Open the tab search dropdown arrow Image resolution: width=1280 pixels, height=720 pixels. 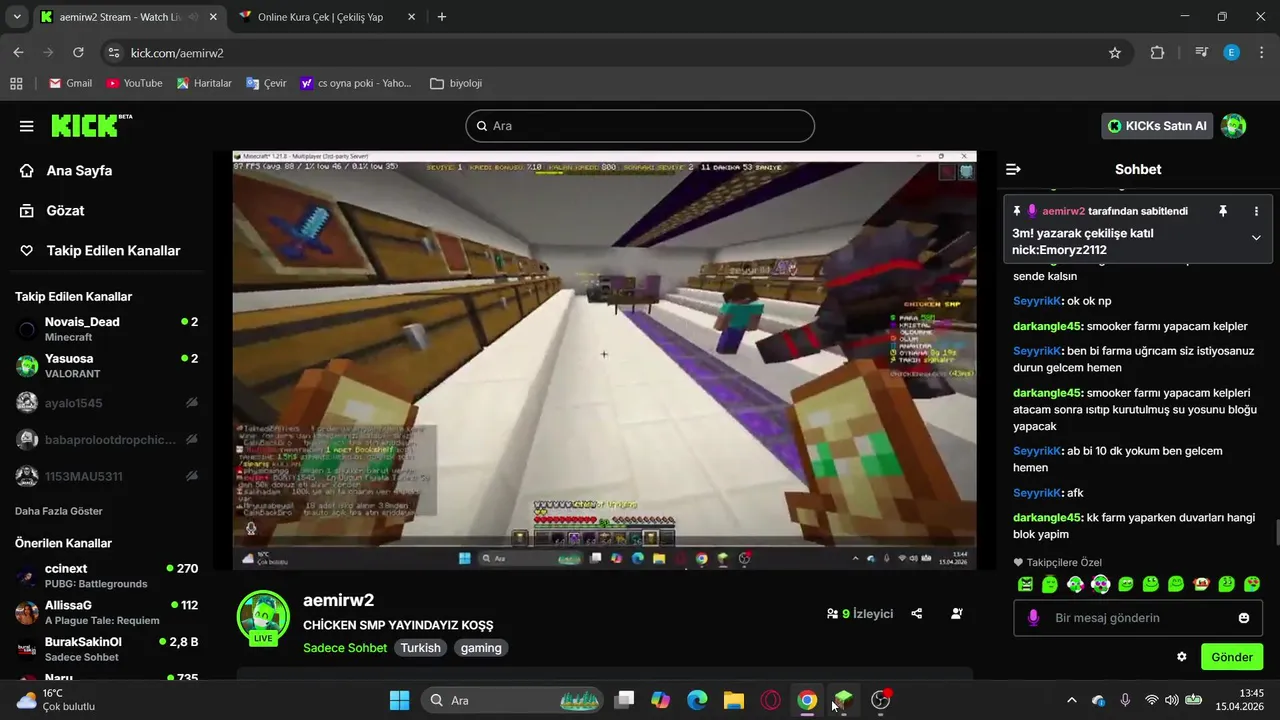(16, 17)
